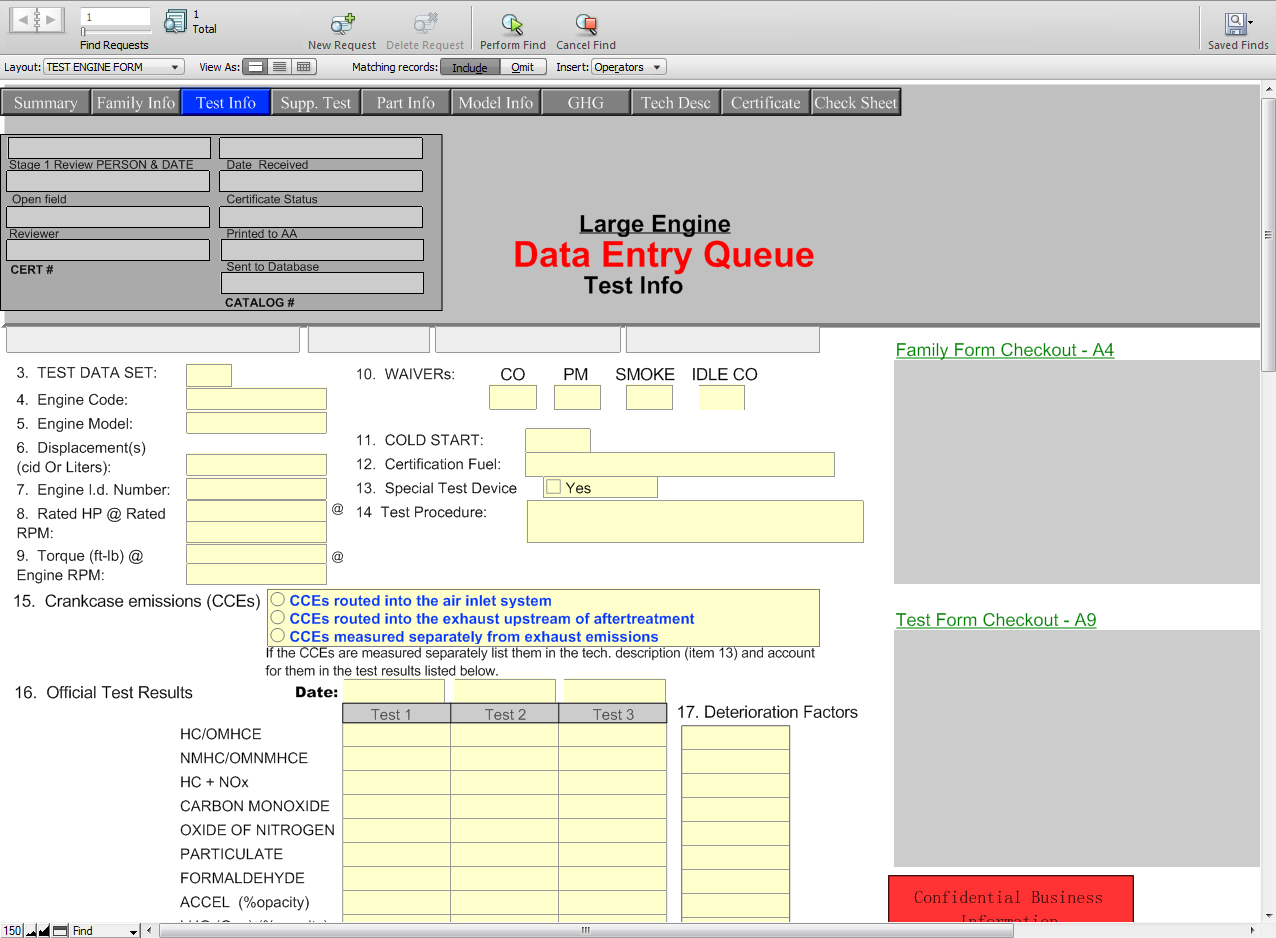Click the Cancel Find icon
The height and width of the screenshot is (938, 1276).
(x=586, y=24)
